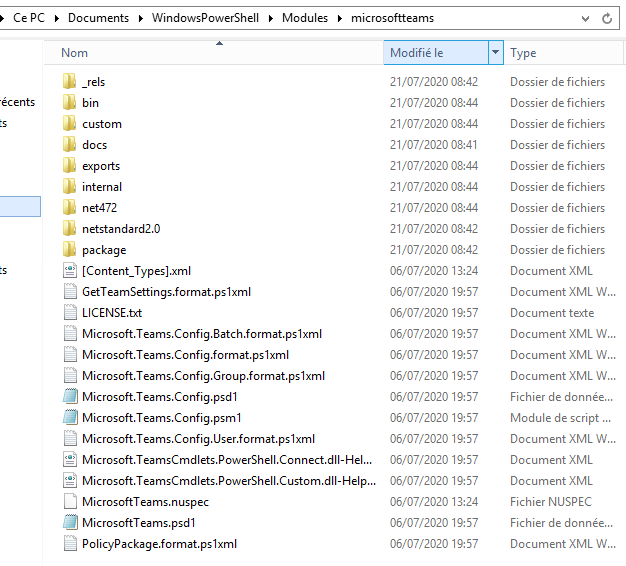Select the file name [Content_Types].xml
Screen dimensions: 626x566
point(137,271)
